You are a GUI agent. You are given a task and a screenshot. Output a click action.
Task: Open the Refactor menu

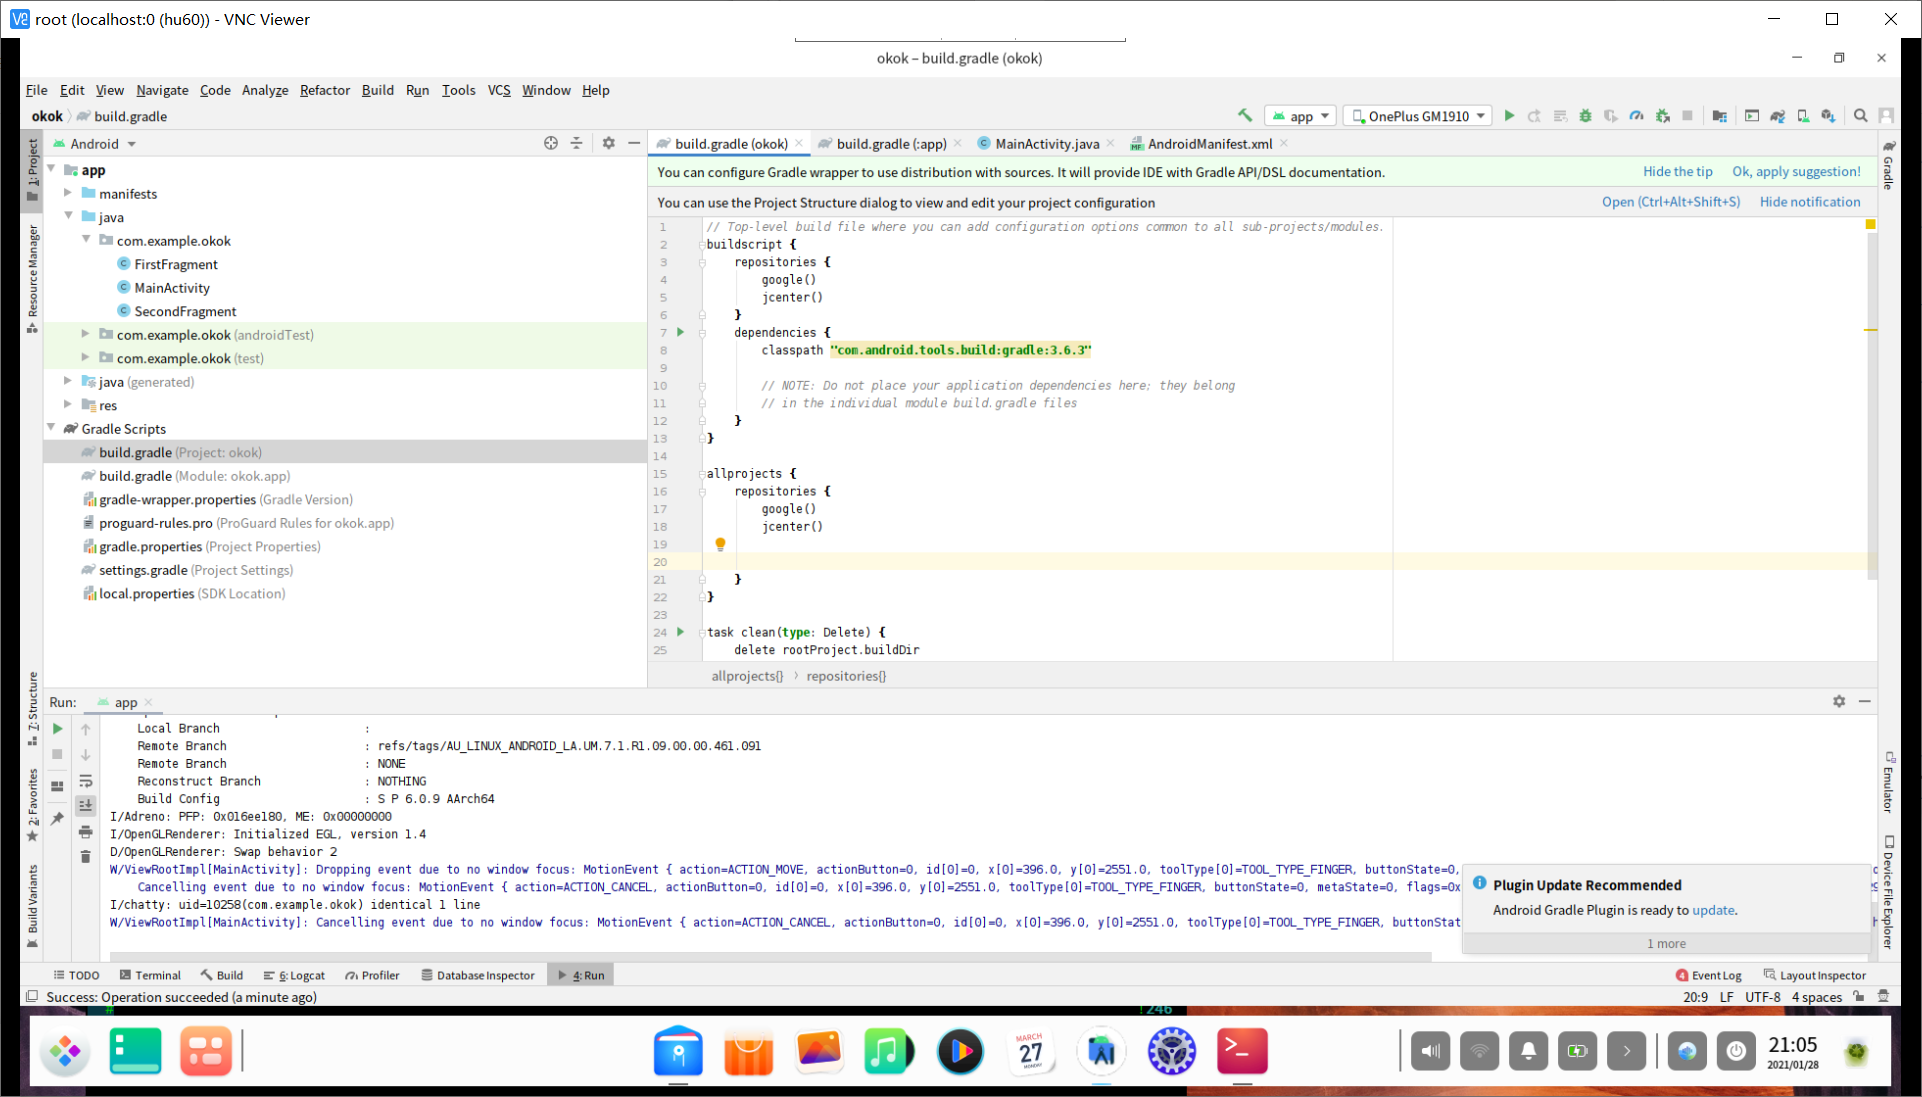[324, 90]
